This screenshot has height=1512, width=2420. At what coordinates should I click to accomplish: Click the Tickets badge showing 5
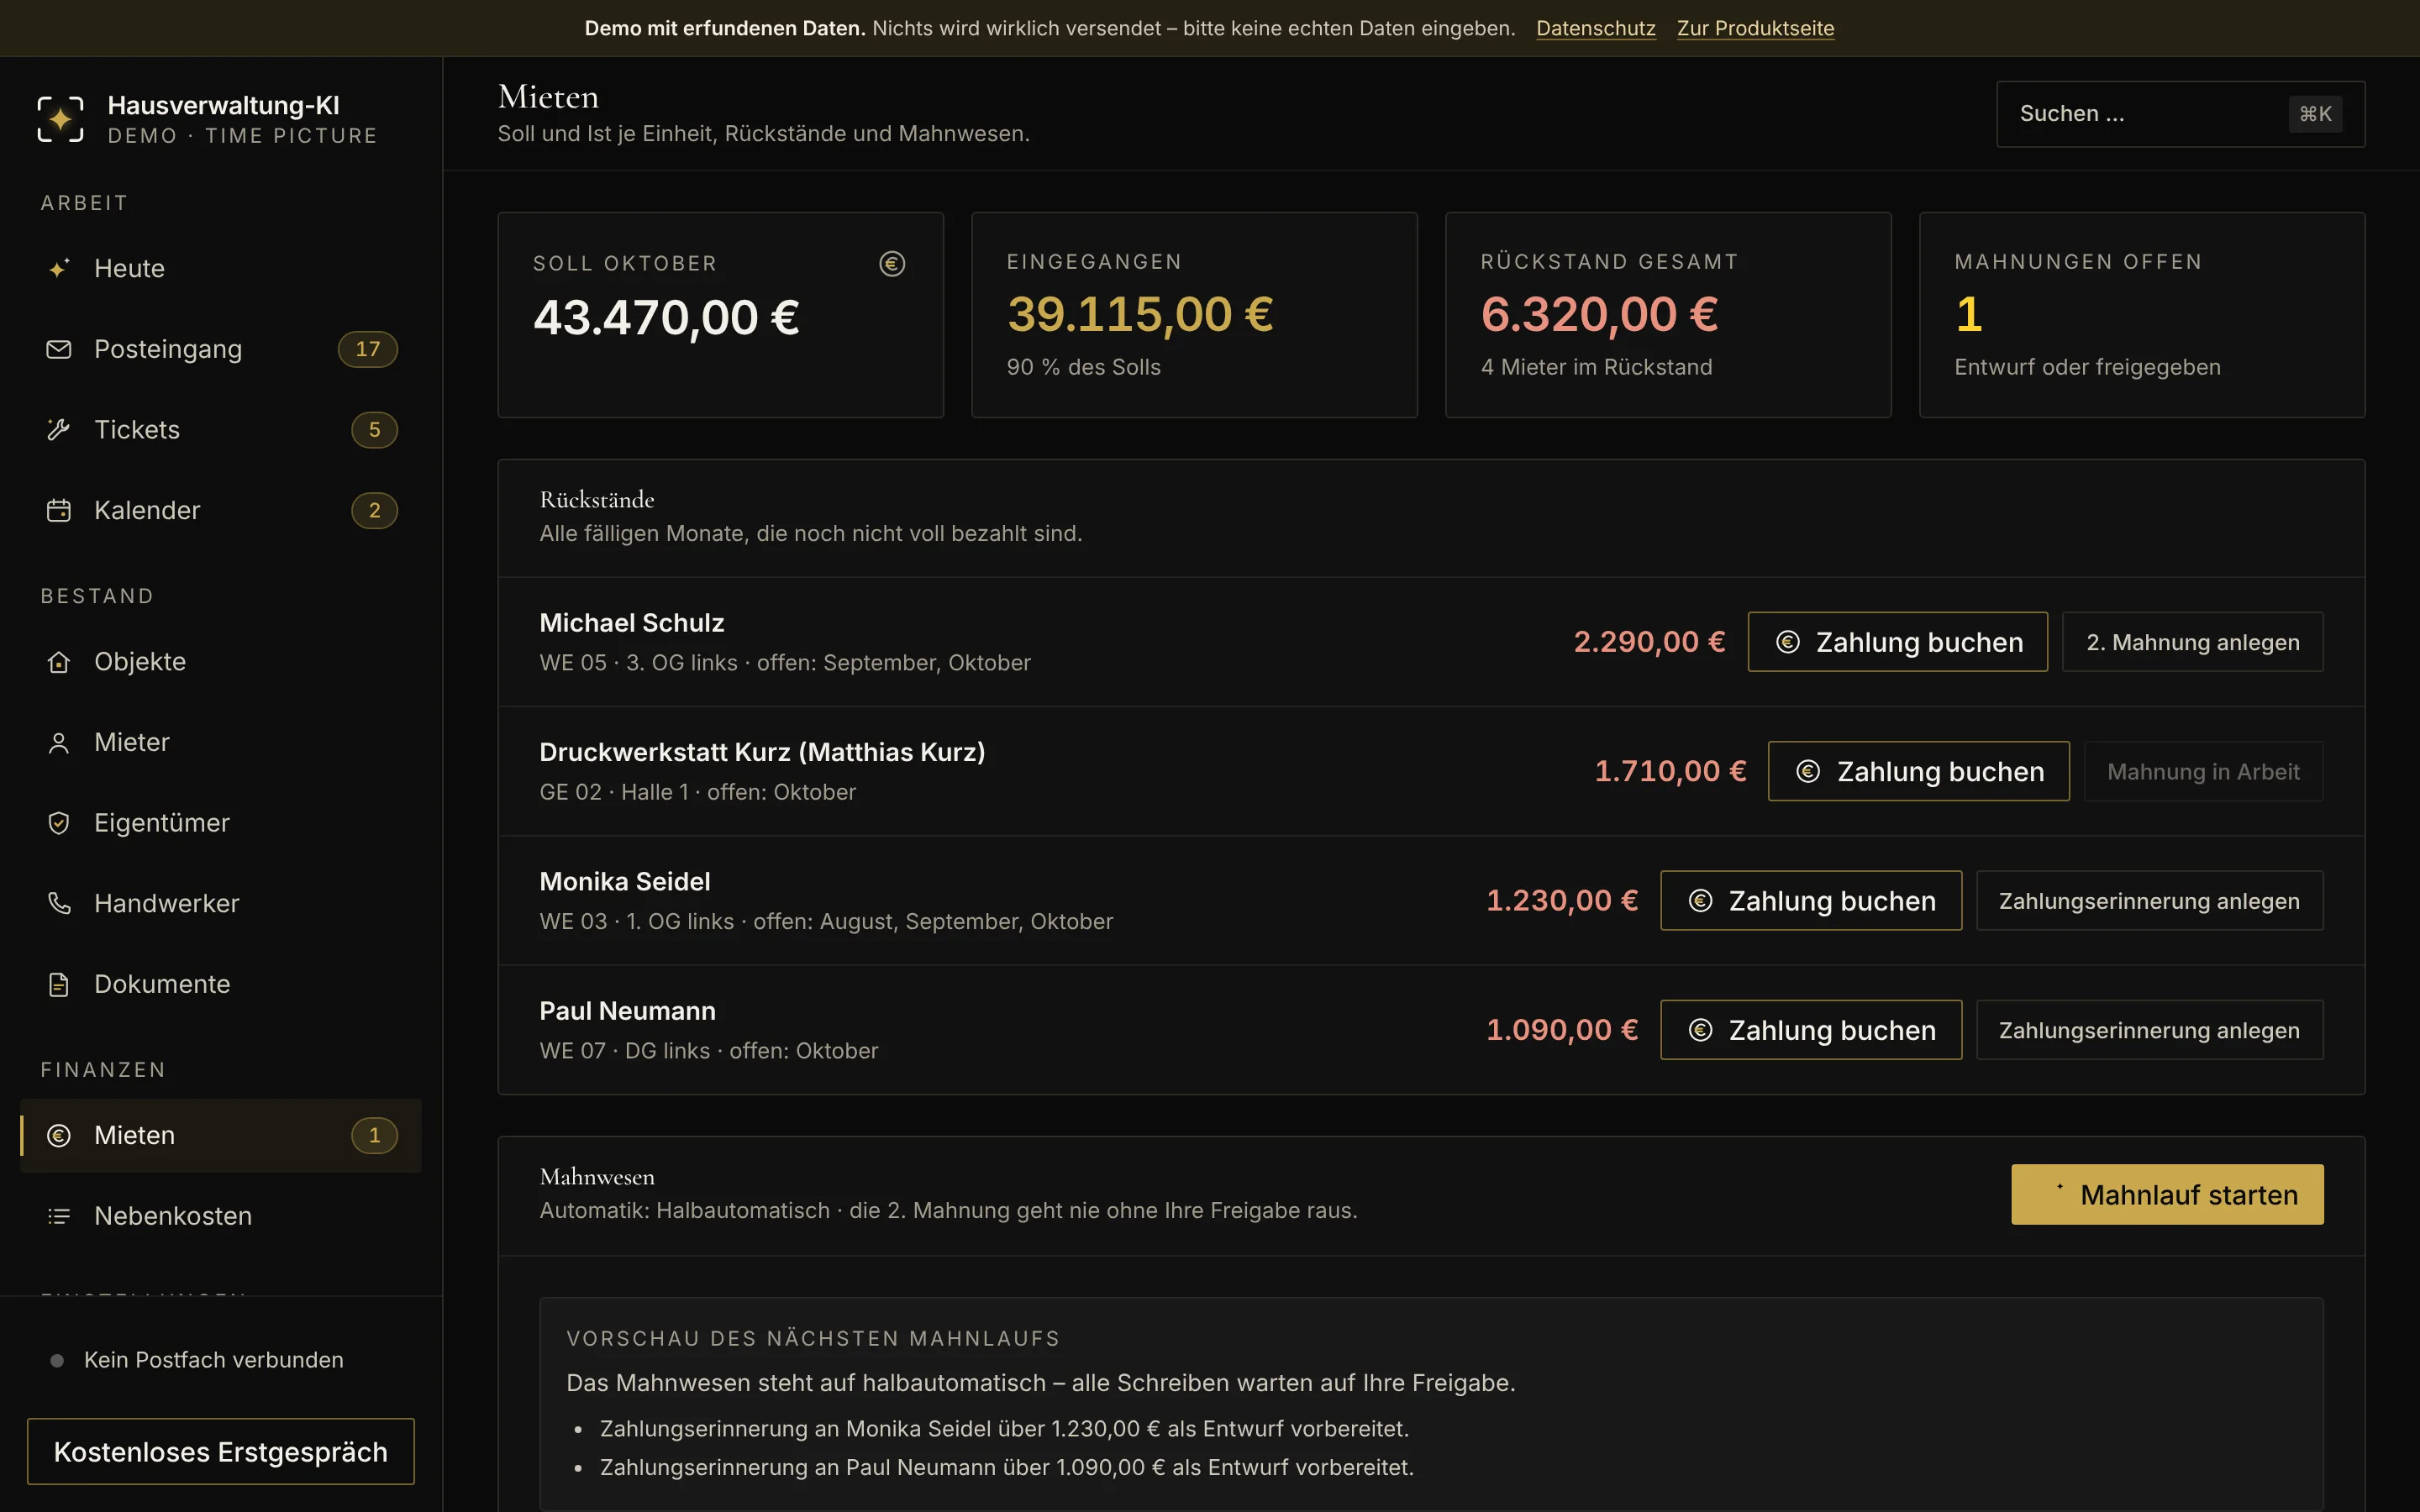(375, 430)
